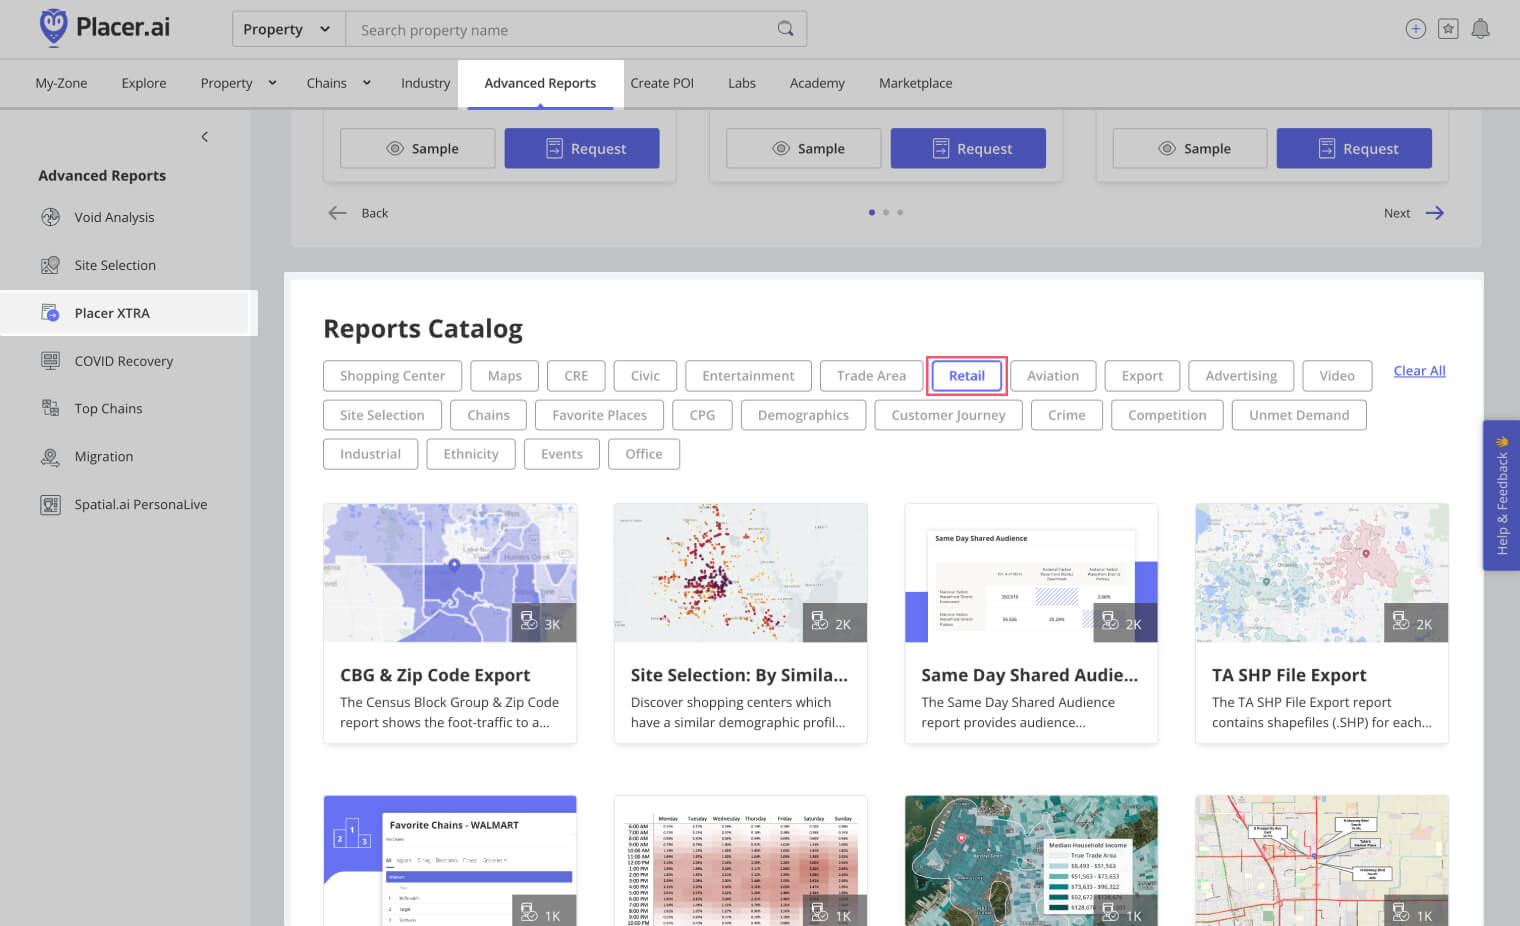This screenshot has width=1520, height=926.
Task: Click the Void Analysis sidebar icon
Action: 50,217
